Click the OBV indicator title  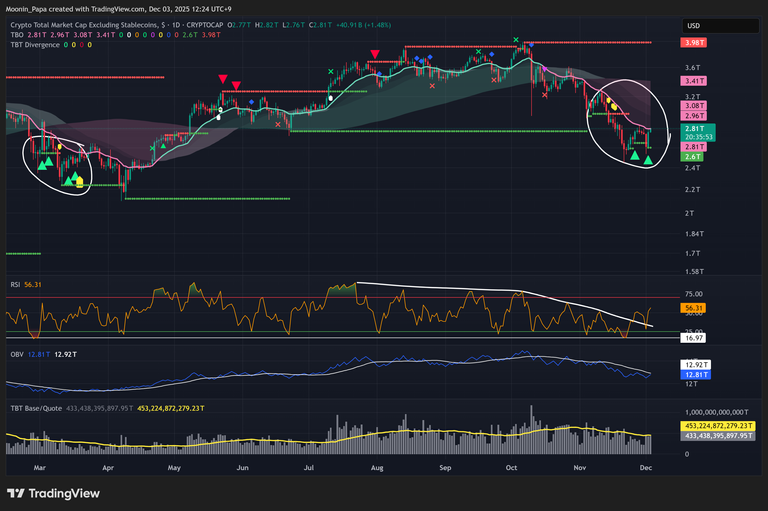(x=15, y=354)
